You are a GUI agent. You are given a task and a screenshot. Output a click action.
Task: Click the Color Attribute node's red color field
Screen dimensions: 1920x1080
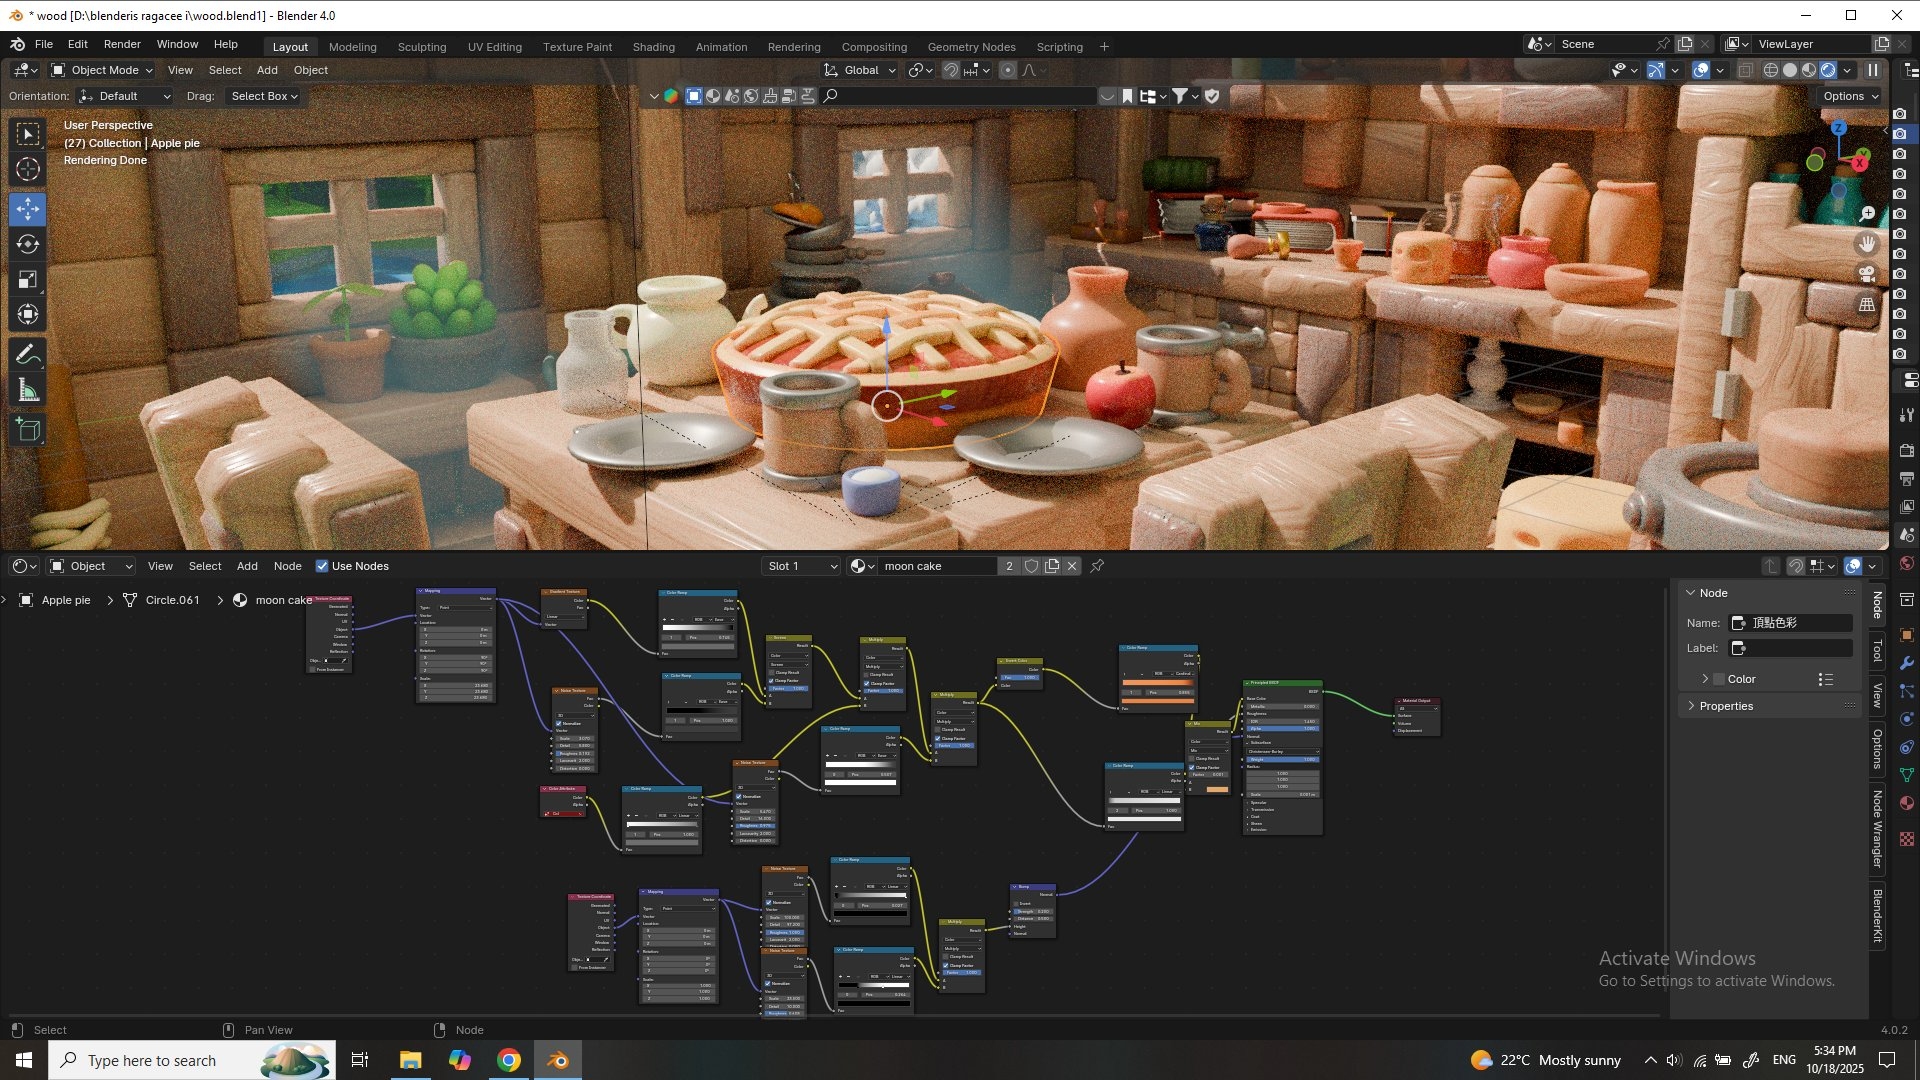click(x=564, y=813)
